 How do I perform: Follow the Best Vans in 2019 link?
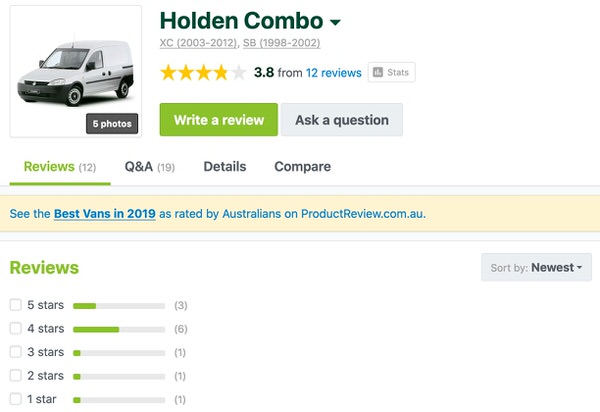[104, 213]
